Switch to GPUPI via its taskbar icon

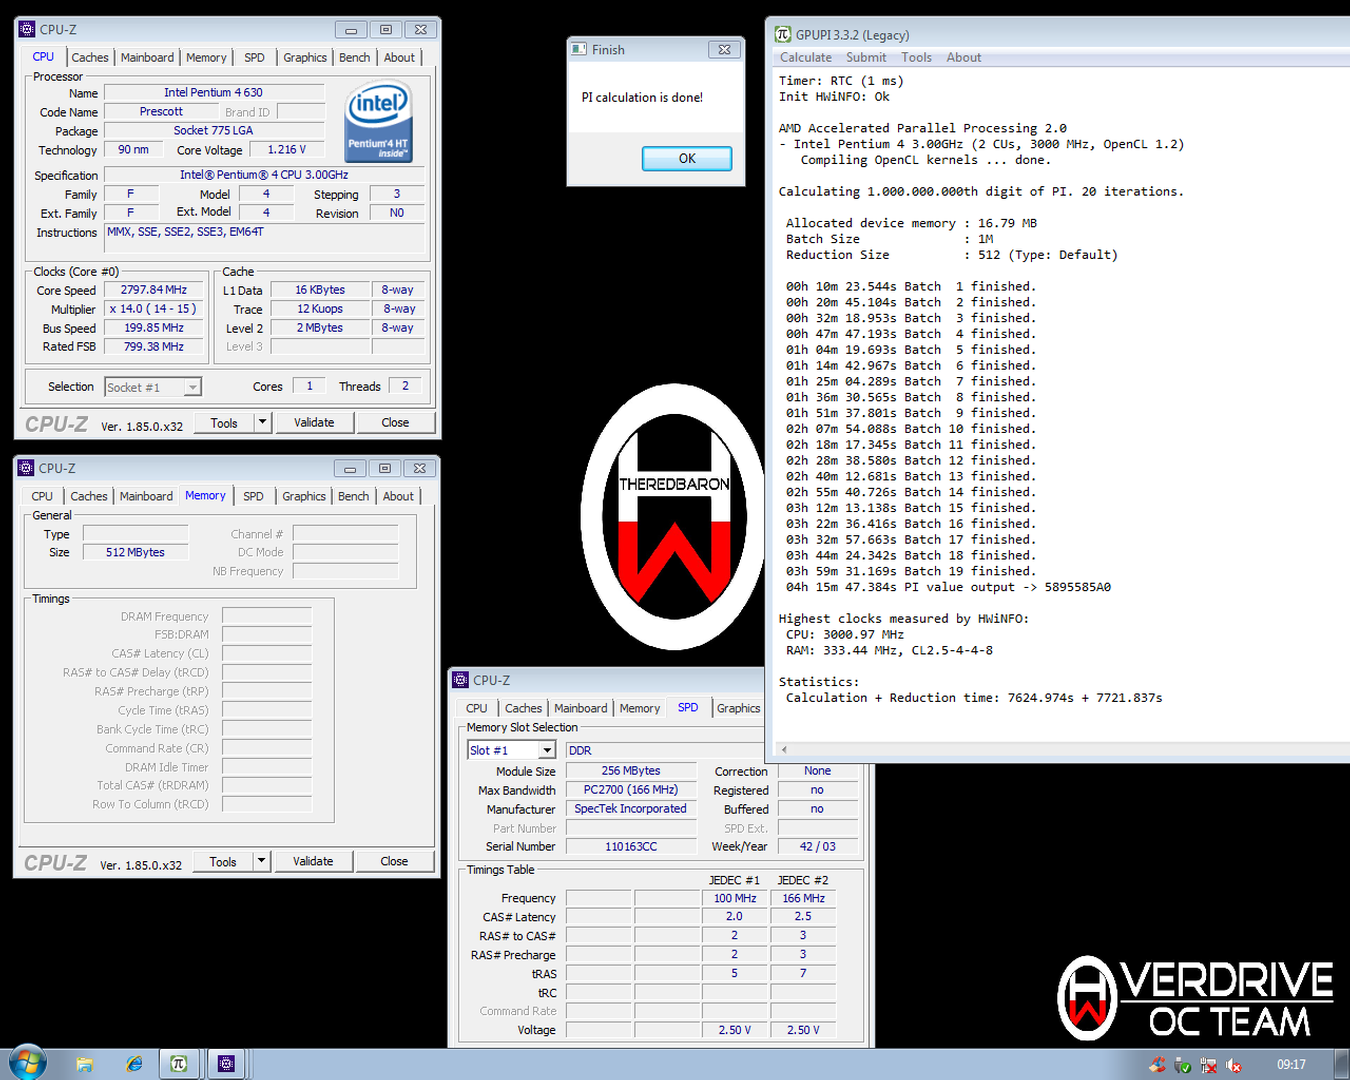tap(178, 1064)
